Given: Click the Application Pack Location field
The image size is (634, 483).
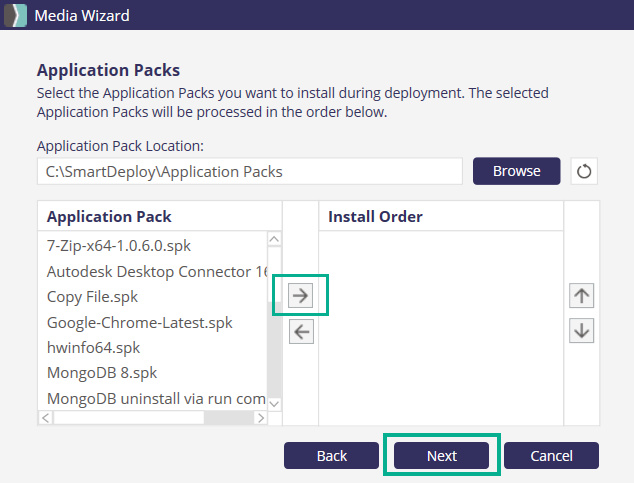Looking at the screenshot, I should pos(249,171).
